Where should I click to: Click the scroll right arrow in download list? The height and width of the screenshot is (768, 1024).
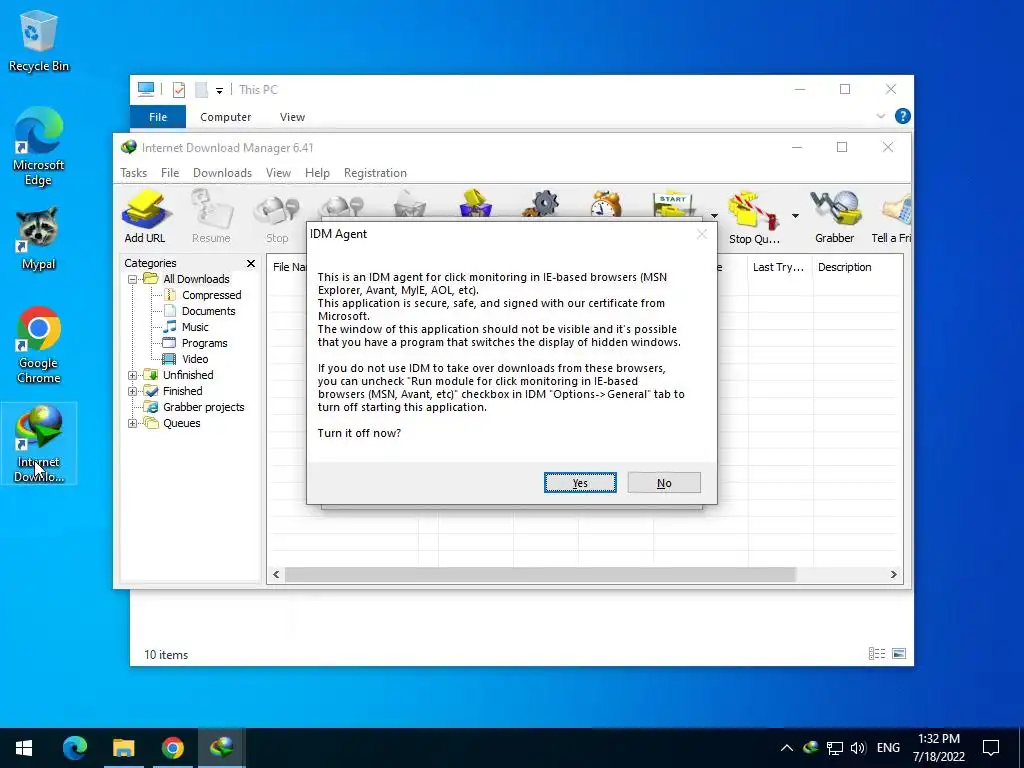point(893,575)
